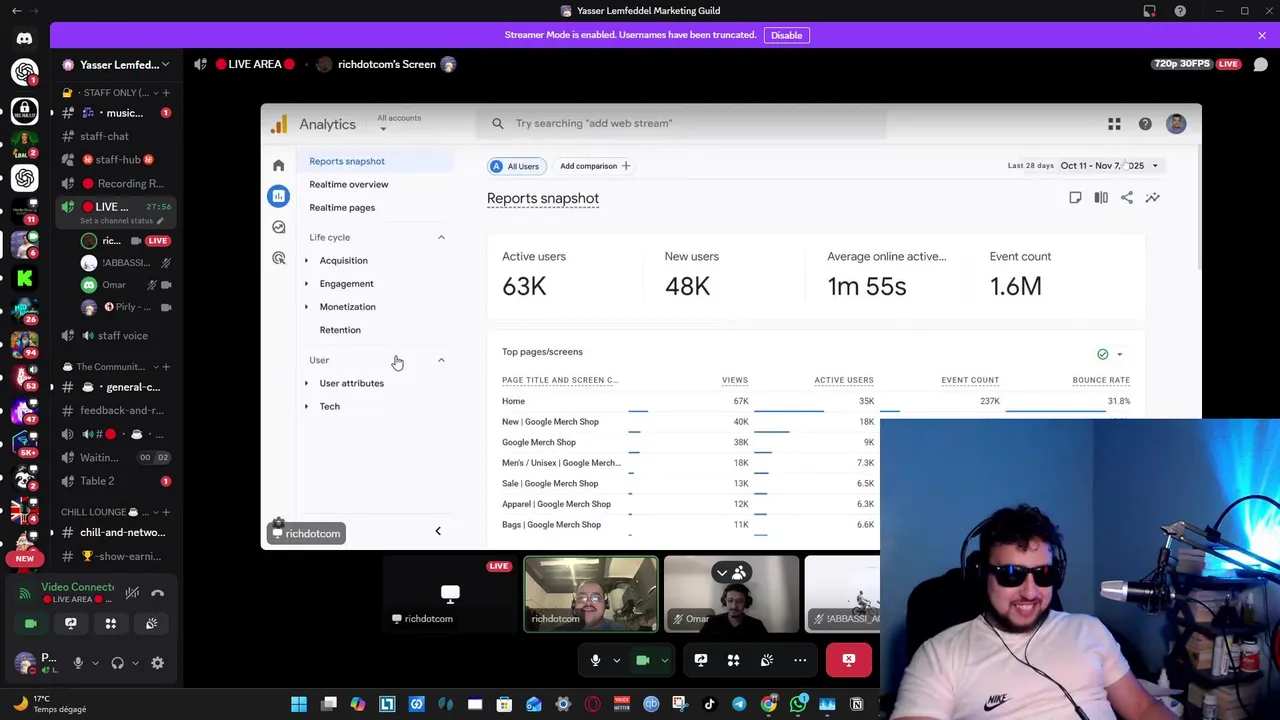
Task: Open Realtime overview
Action: pyautogui.click(x=349, y=184)
